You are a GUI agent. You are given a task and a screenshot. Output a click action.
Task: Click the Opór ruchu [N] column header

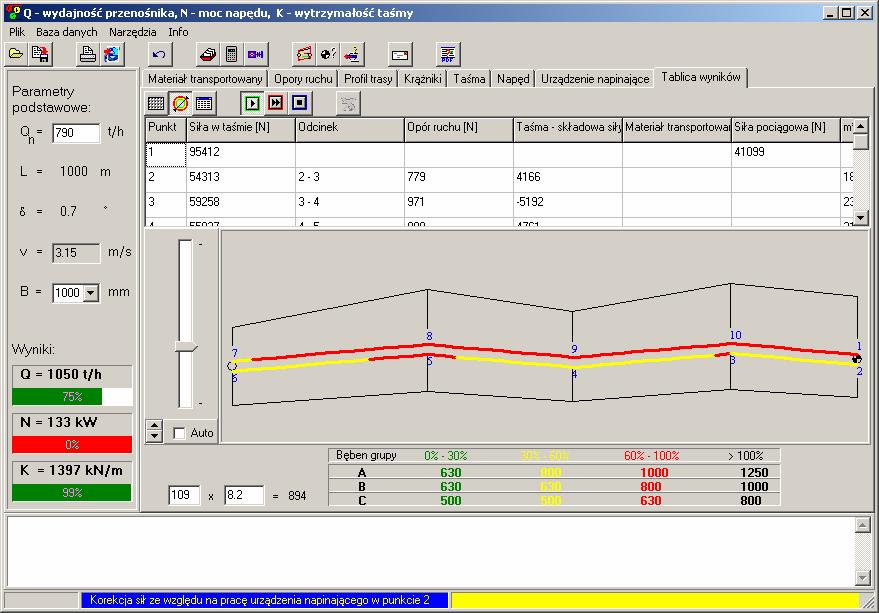pos(459,128)
